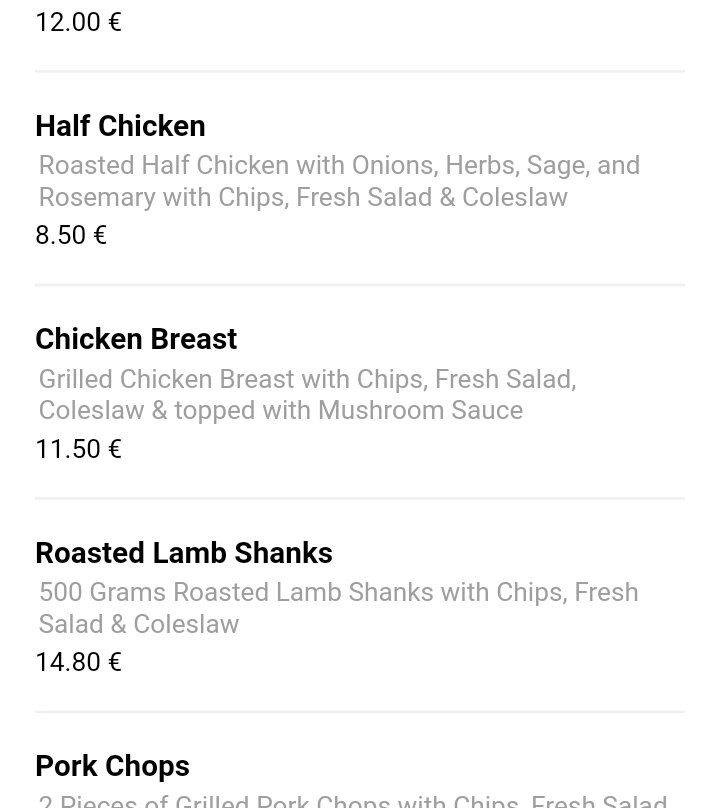Click the divider below the 12.00 € price

coord(360,71)
